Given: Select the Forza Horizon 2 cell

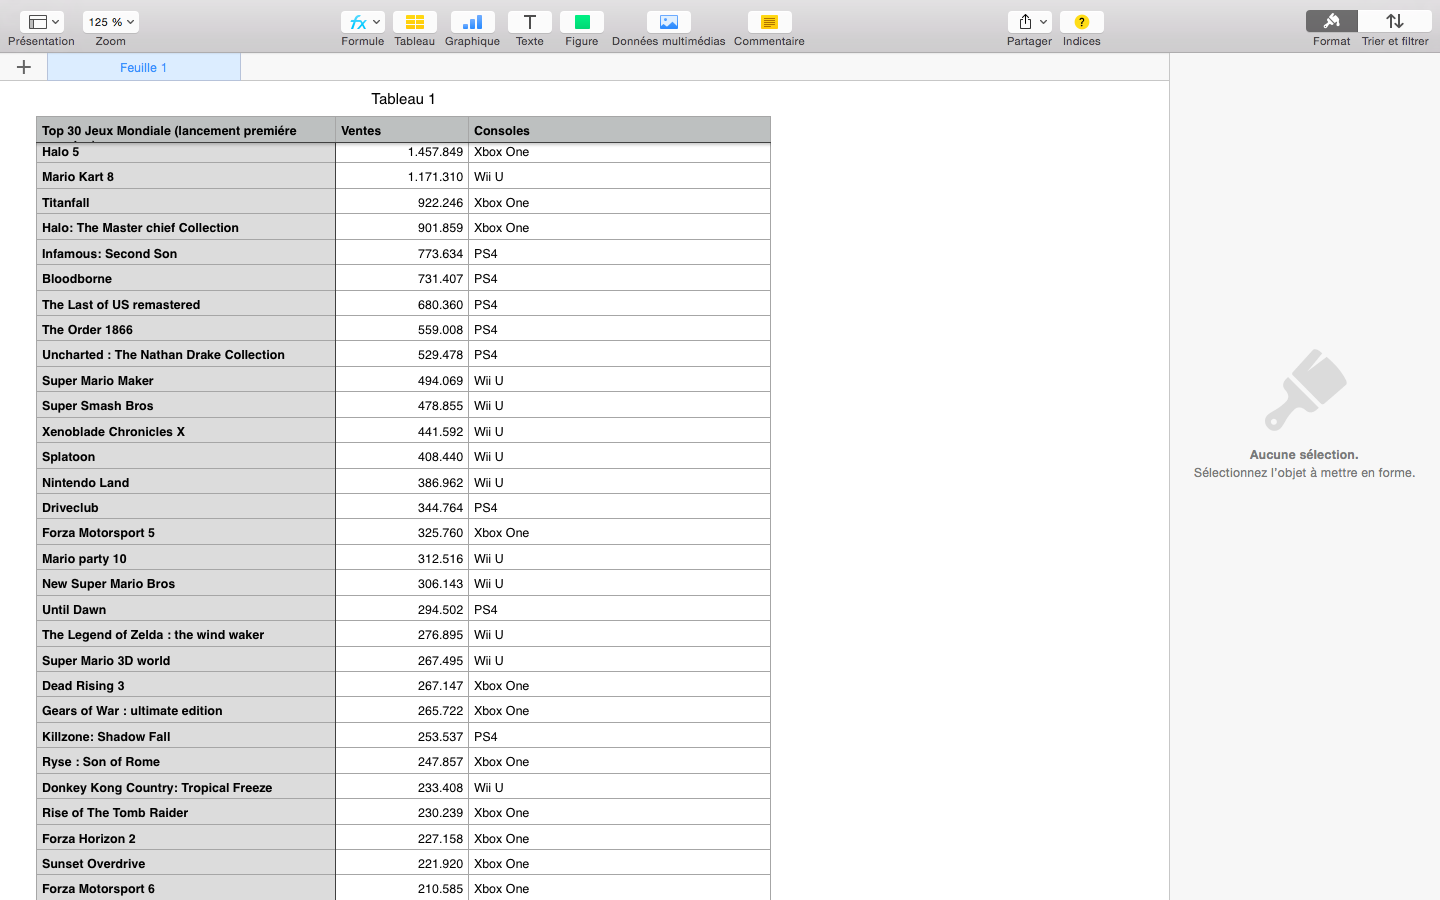Looking at the screenshot, I should pos(186,838).
